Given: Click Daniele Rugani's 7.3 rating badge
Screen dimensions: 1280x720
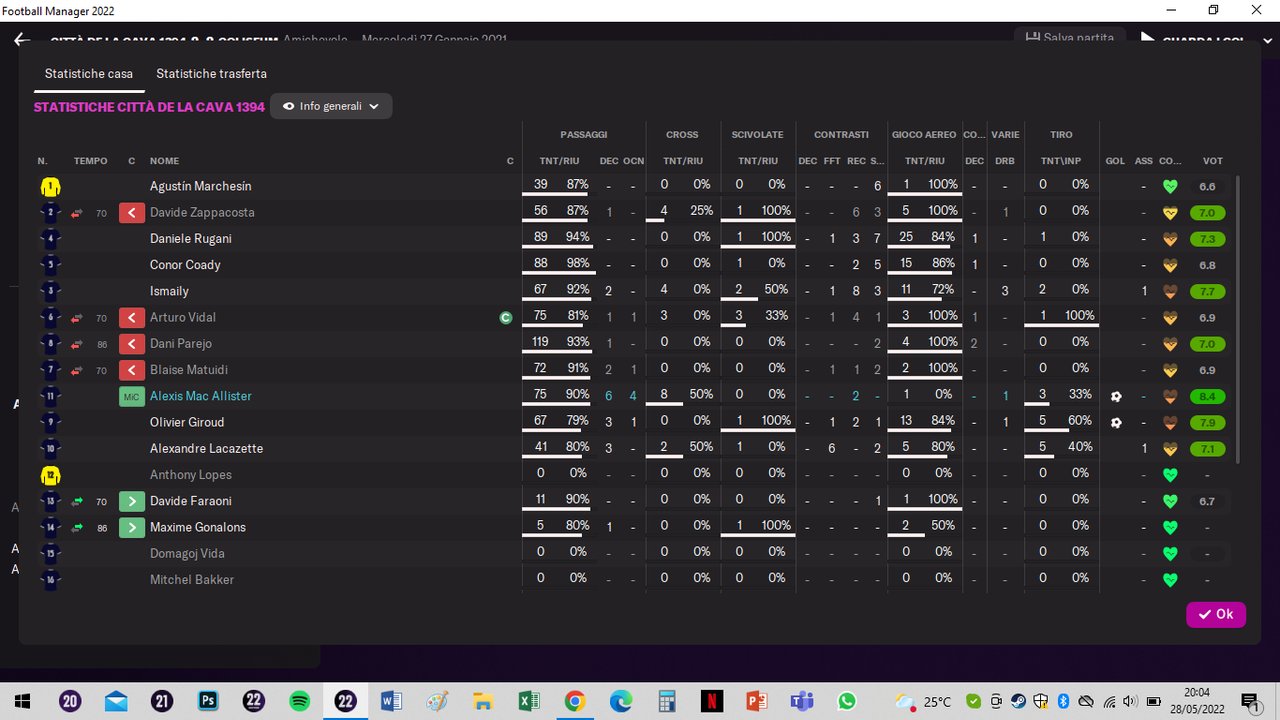Looking at the screenshot, I should (x=1207, y=239).
